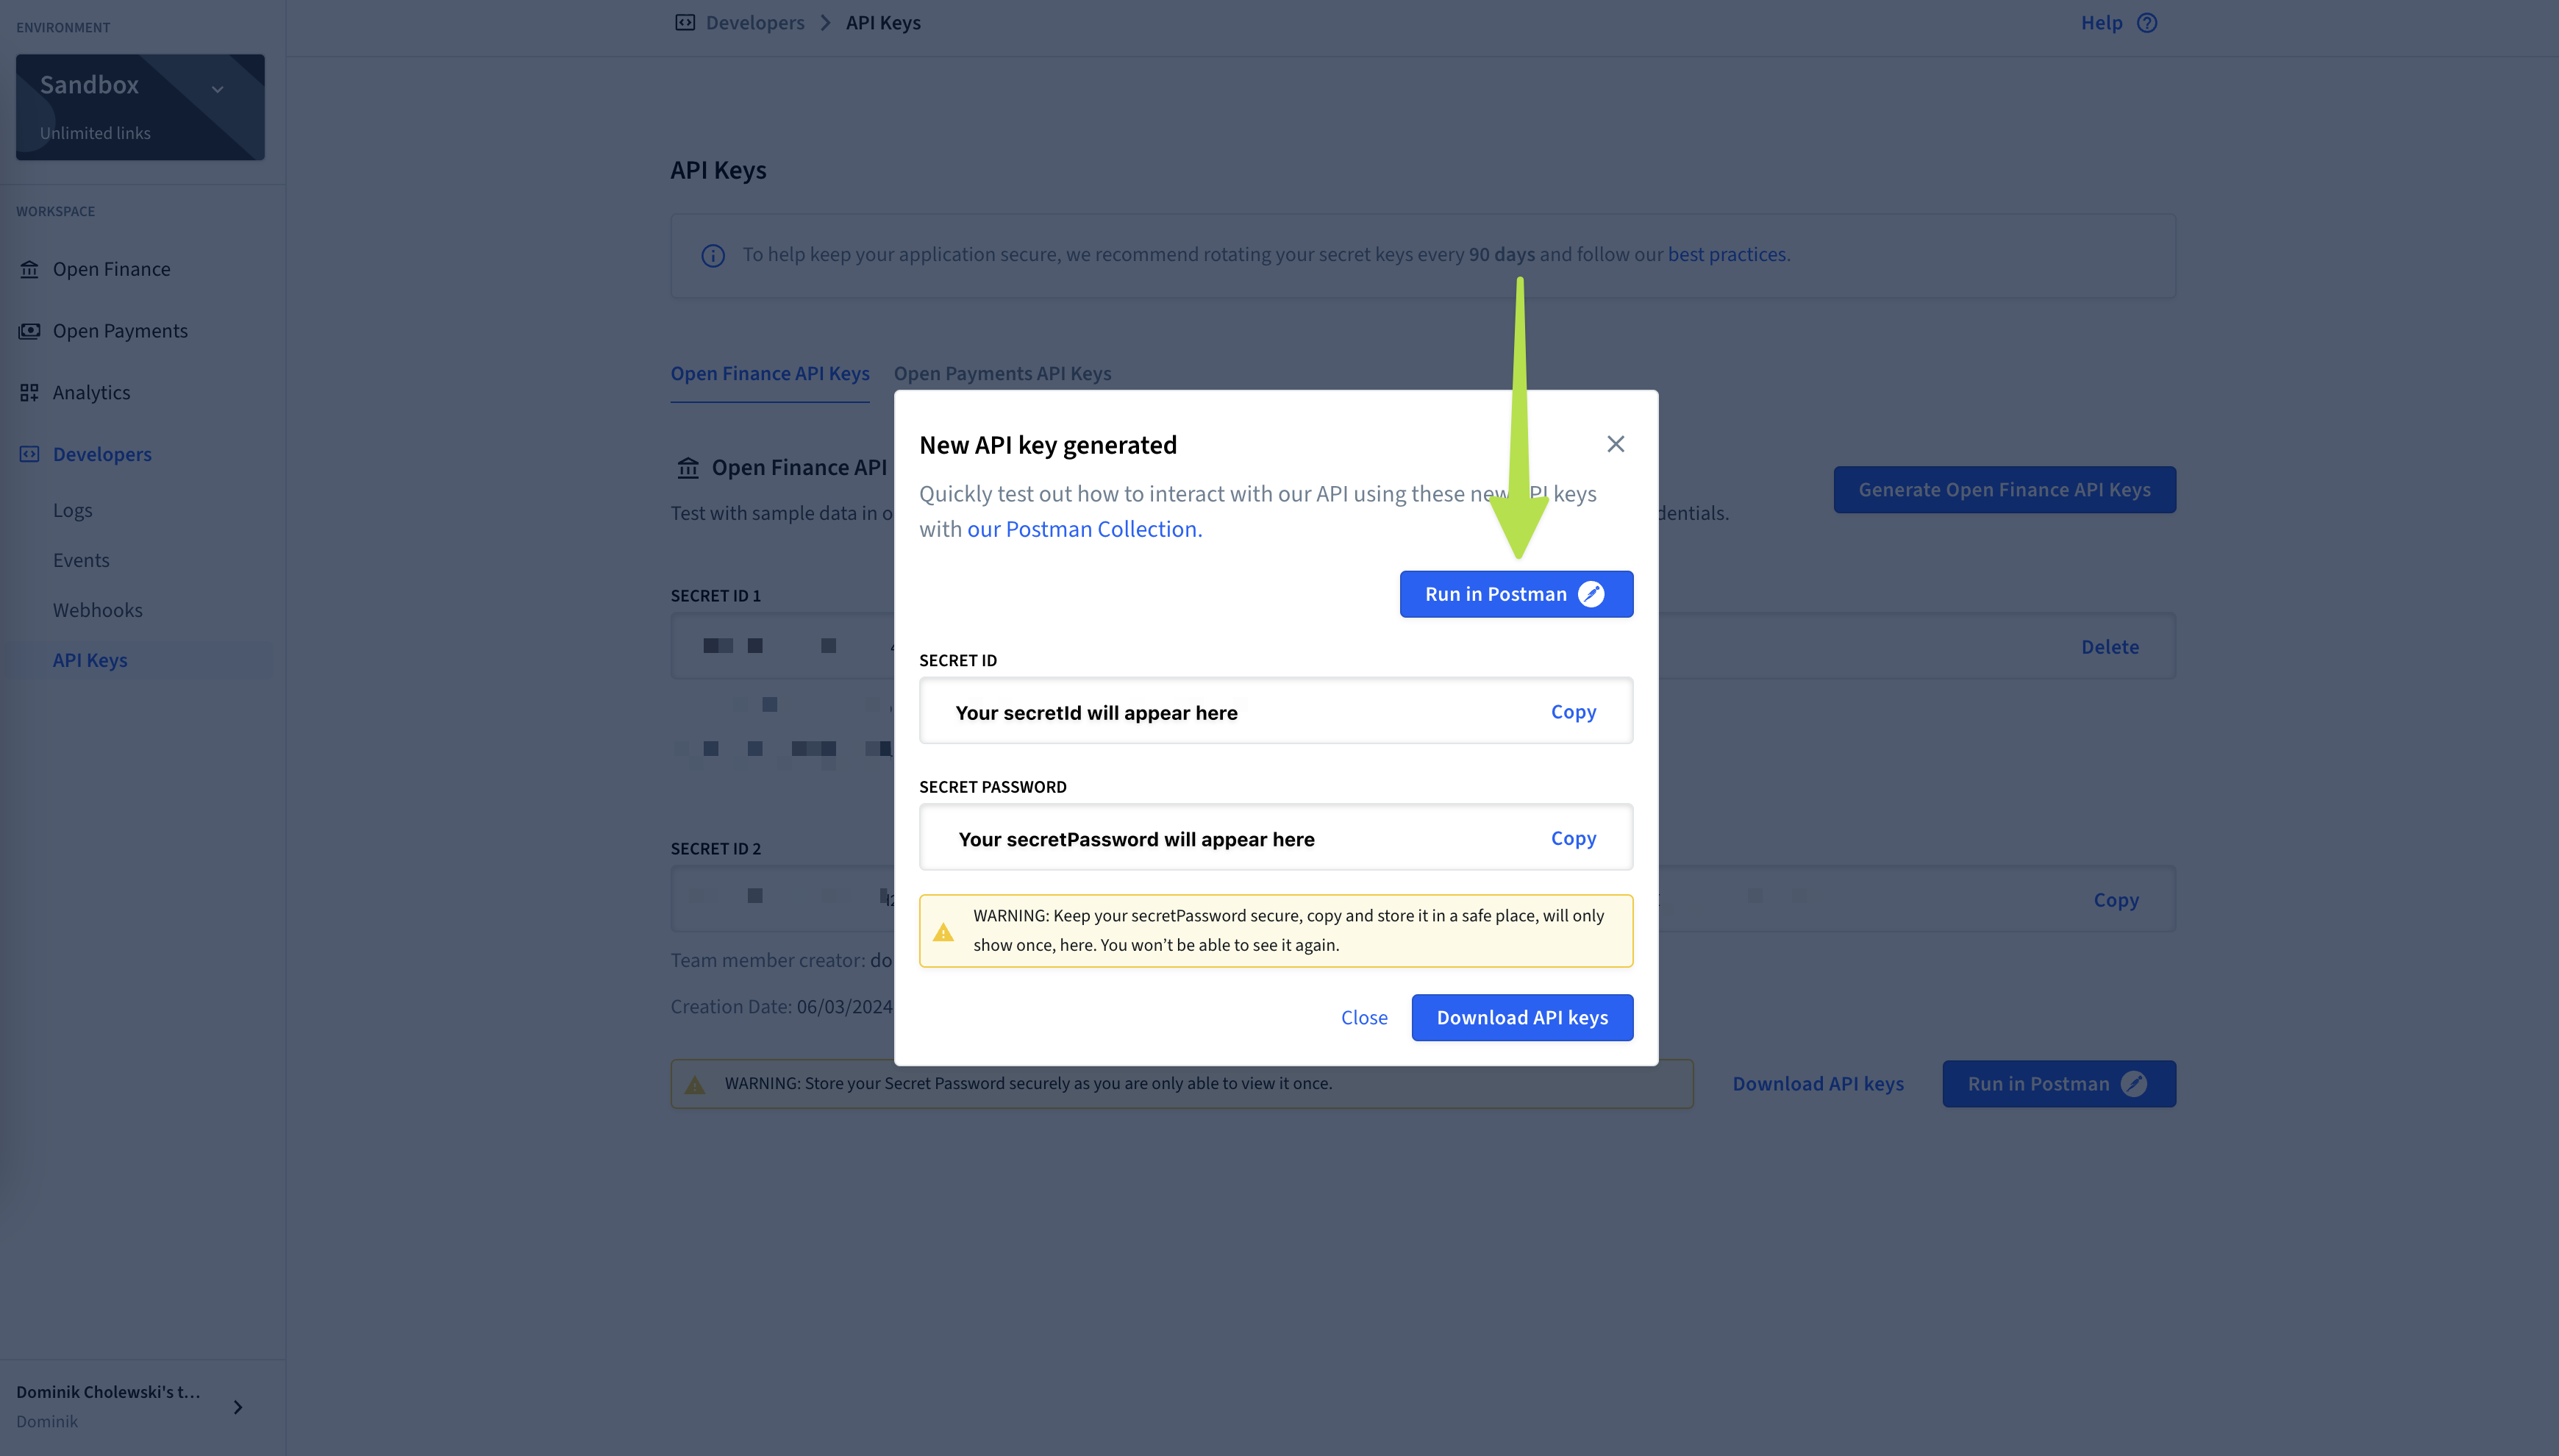This screenshot has height=1456, width=2559.
Task: Click the New API key generated title
Action: 1048,445
